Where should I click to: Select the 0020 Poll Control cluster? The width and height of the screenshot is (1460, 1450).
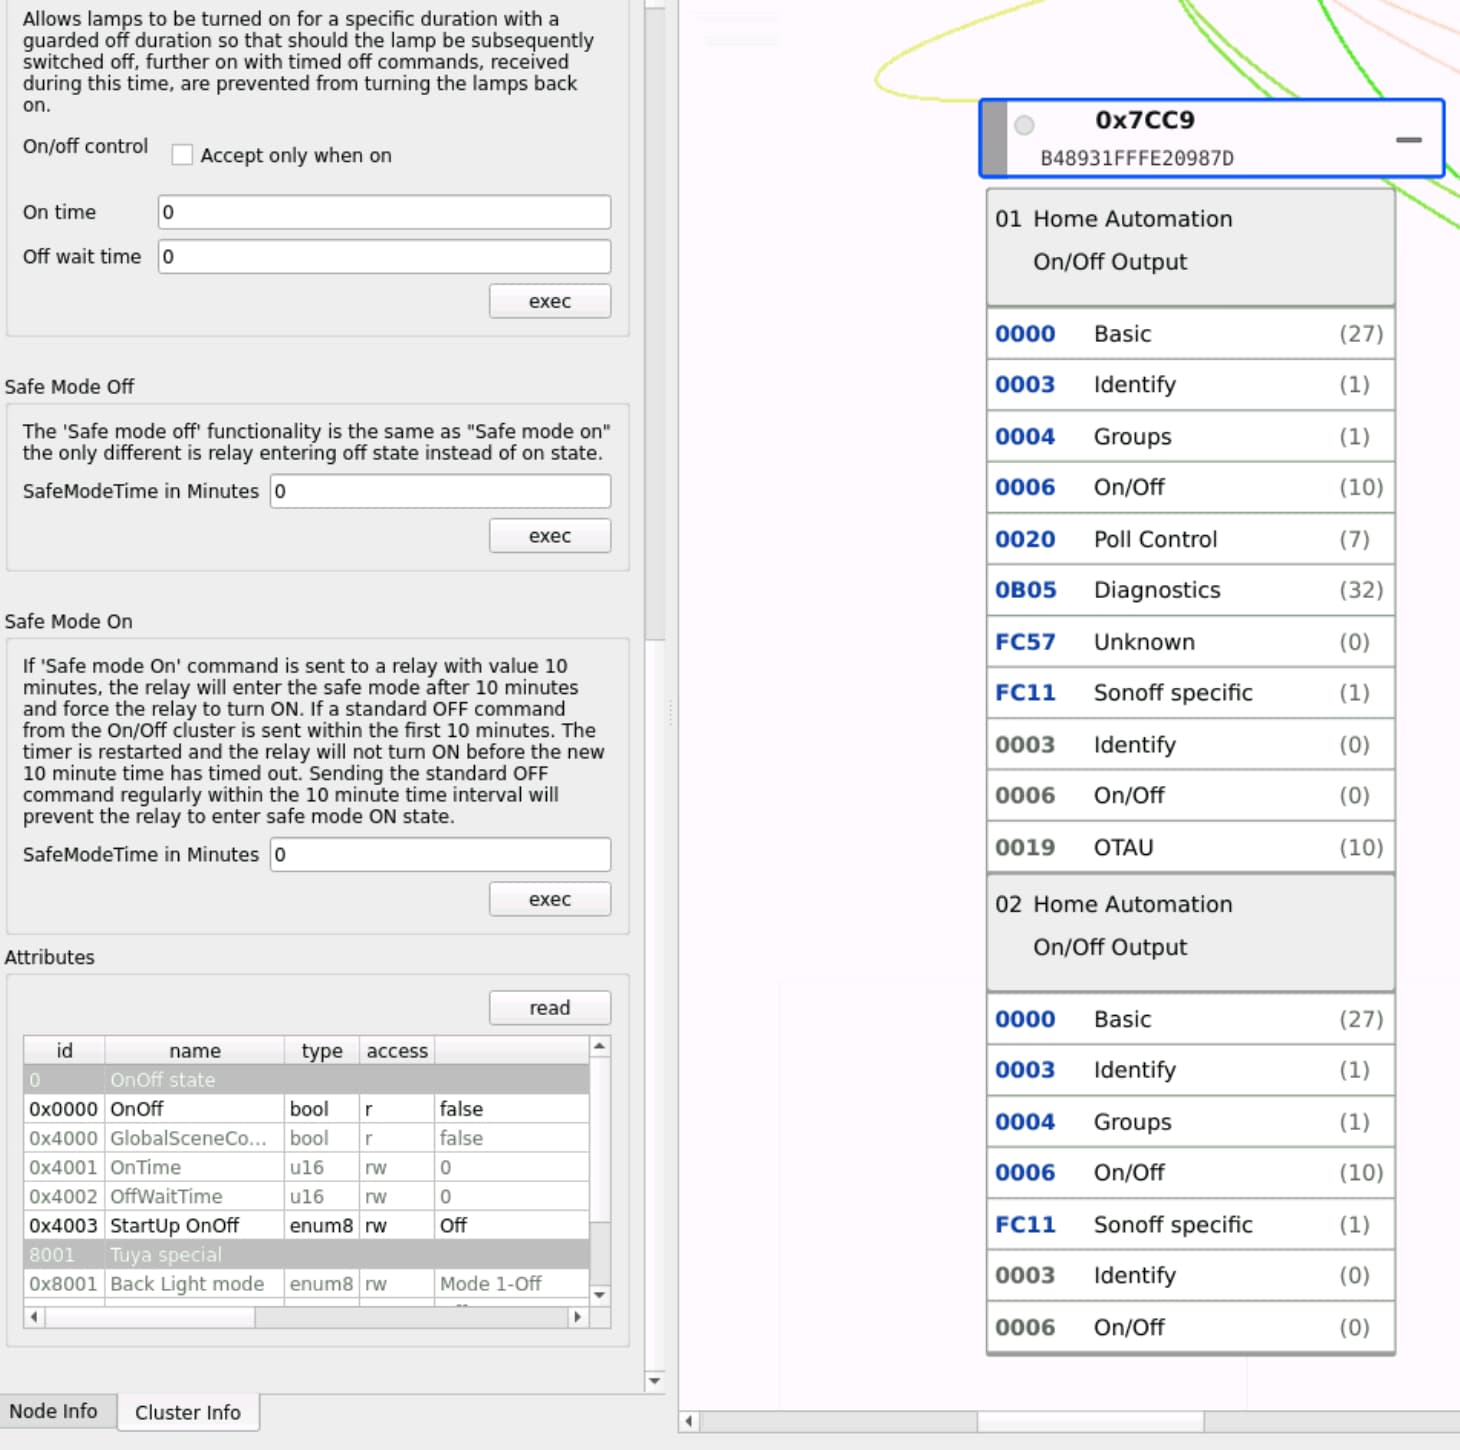pos(1189,539)
